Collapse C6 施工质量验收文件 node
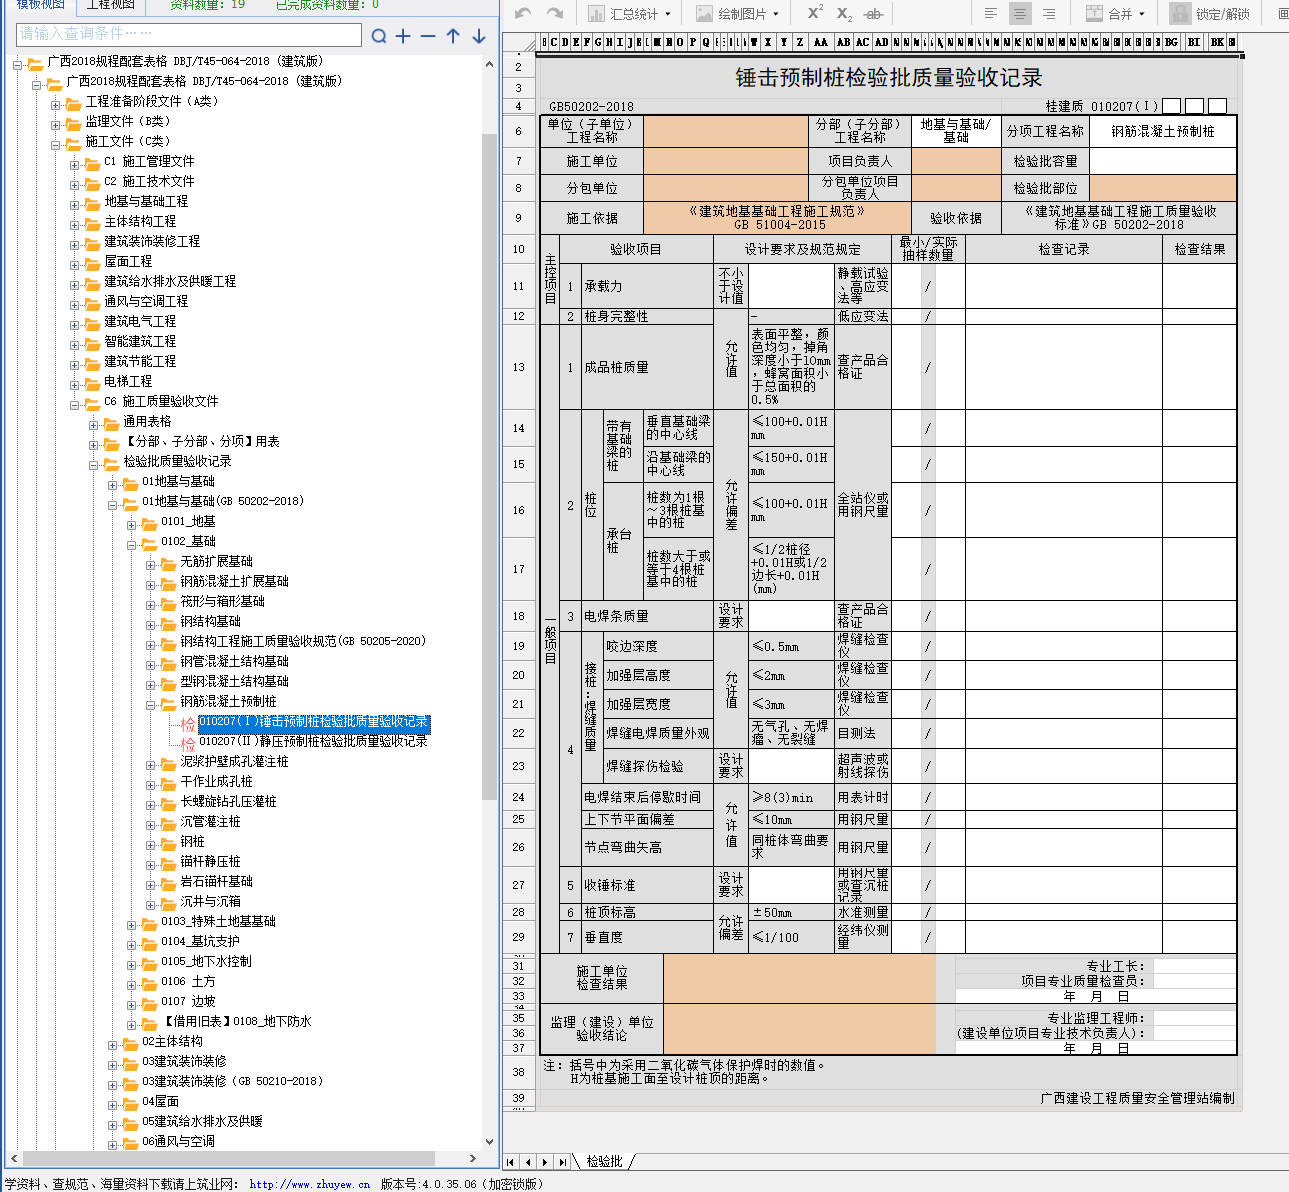 75,403
